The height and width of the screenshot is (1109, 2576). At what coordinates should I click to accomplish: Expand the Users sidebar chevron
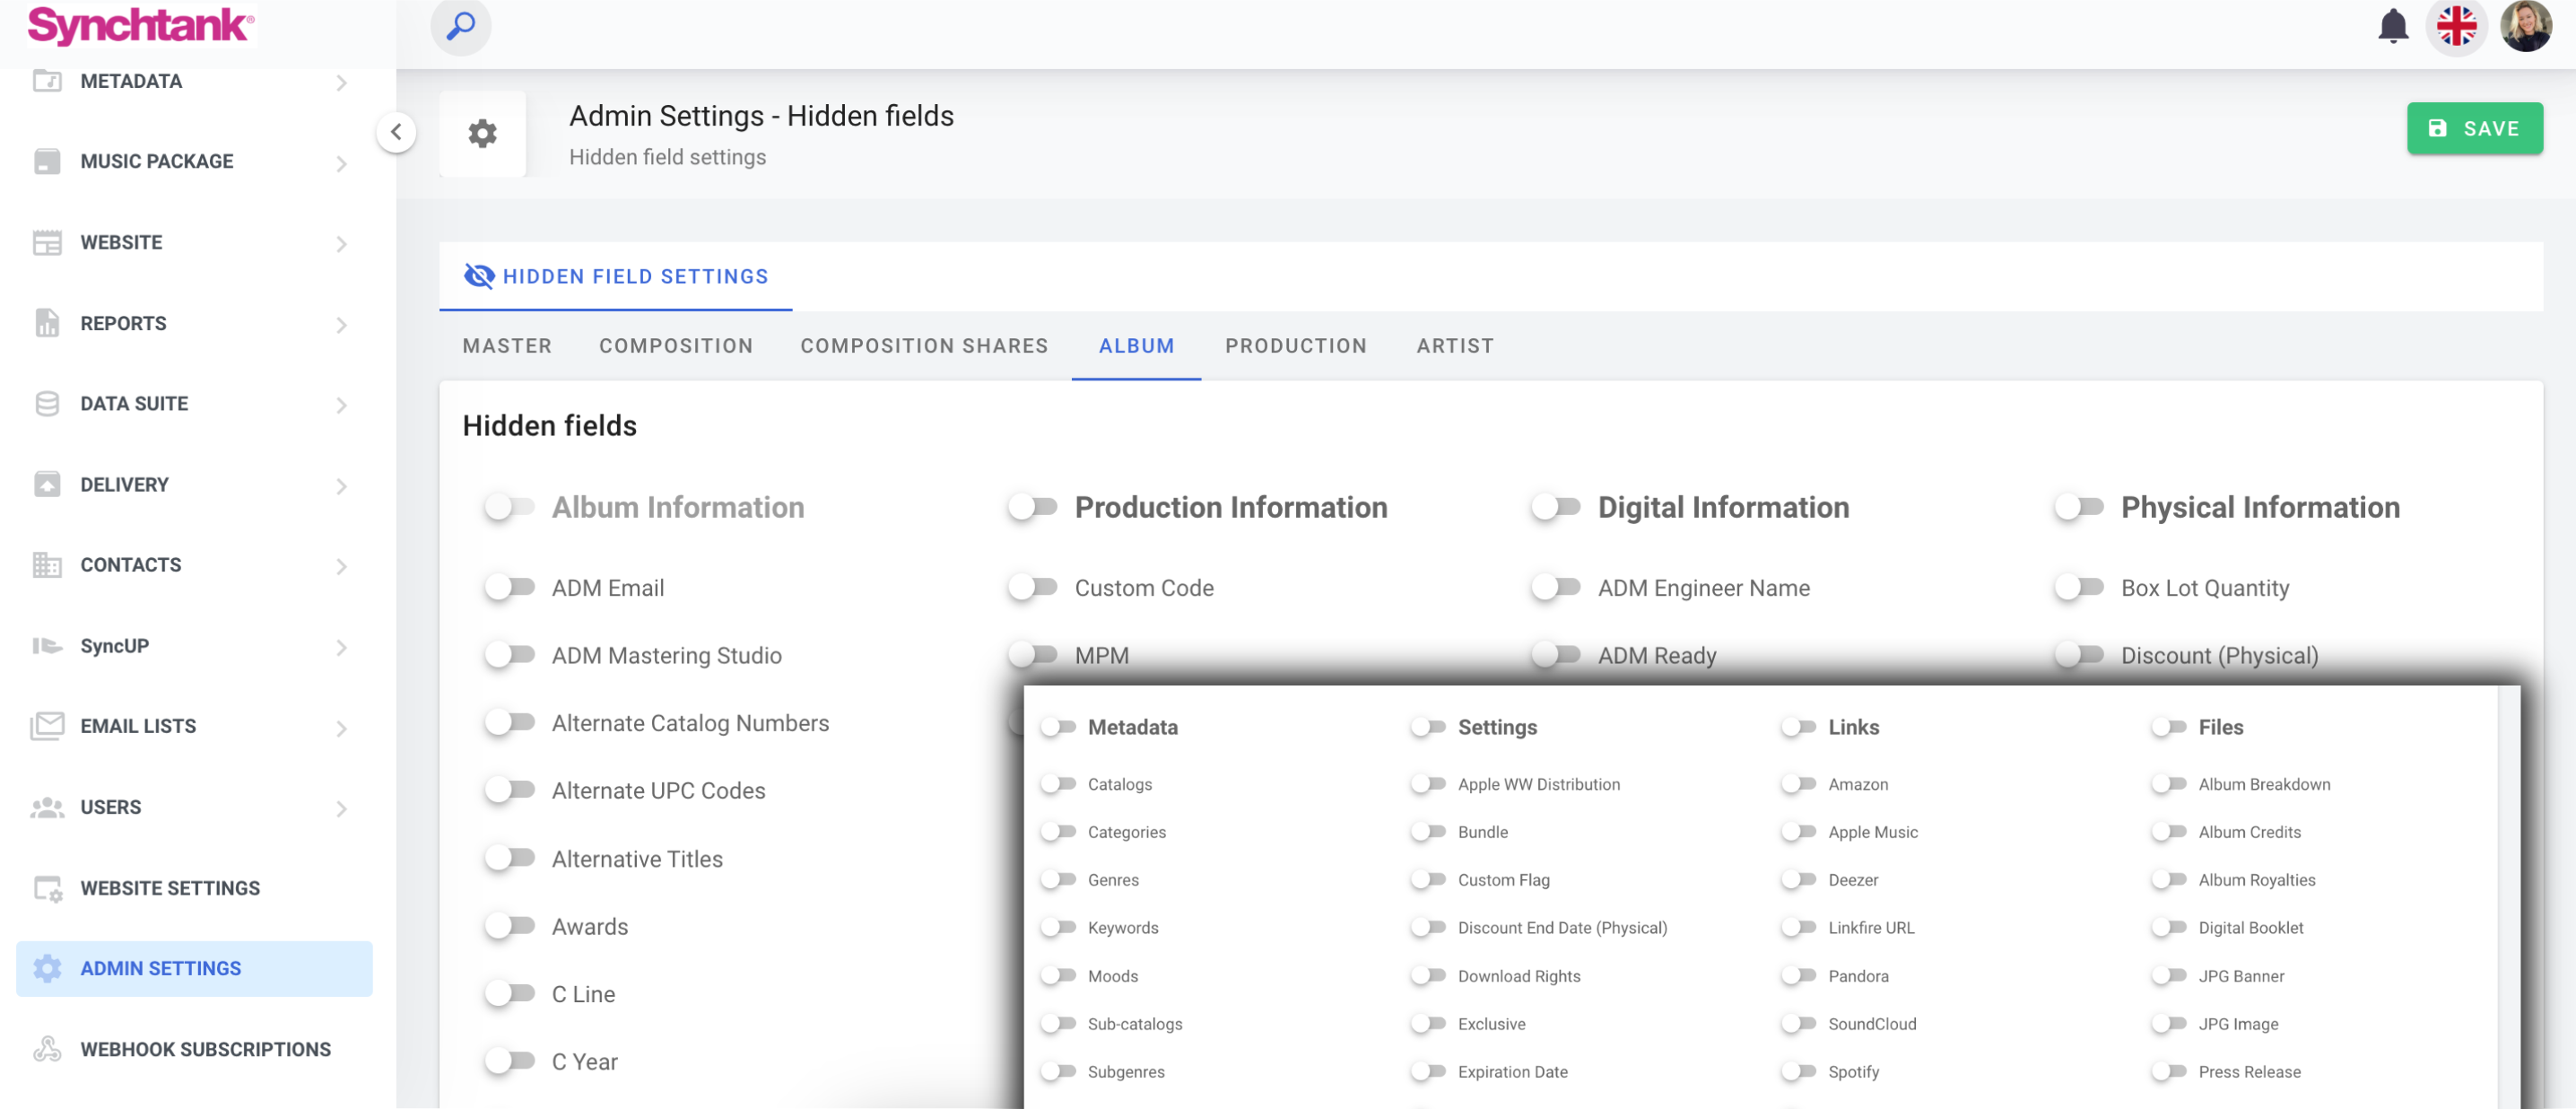(x=341, y=808)
